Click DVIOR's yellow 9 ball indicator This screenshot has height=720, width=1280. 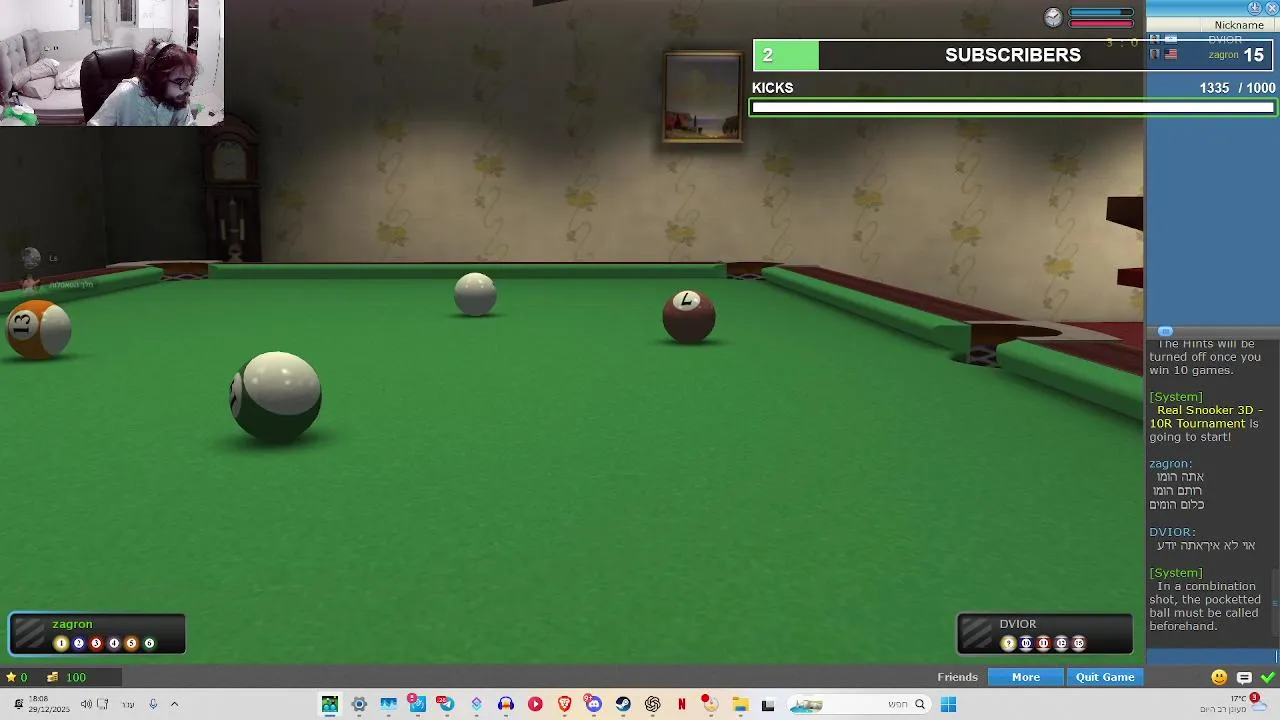click(1008, 643)
